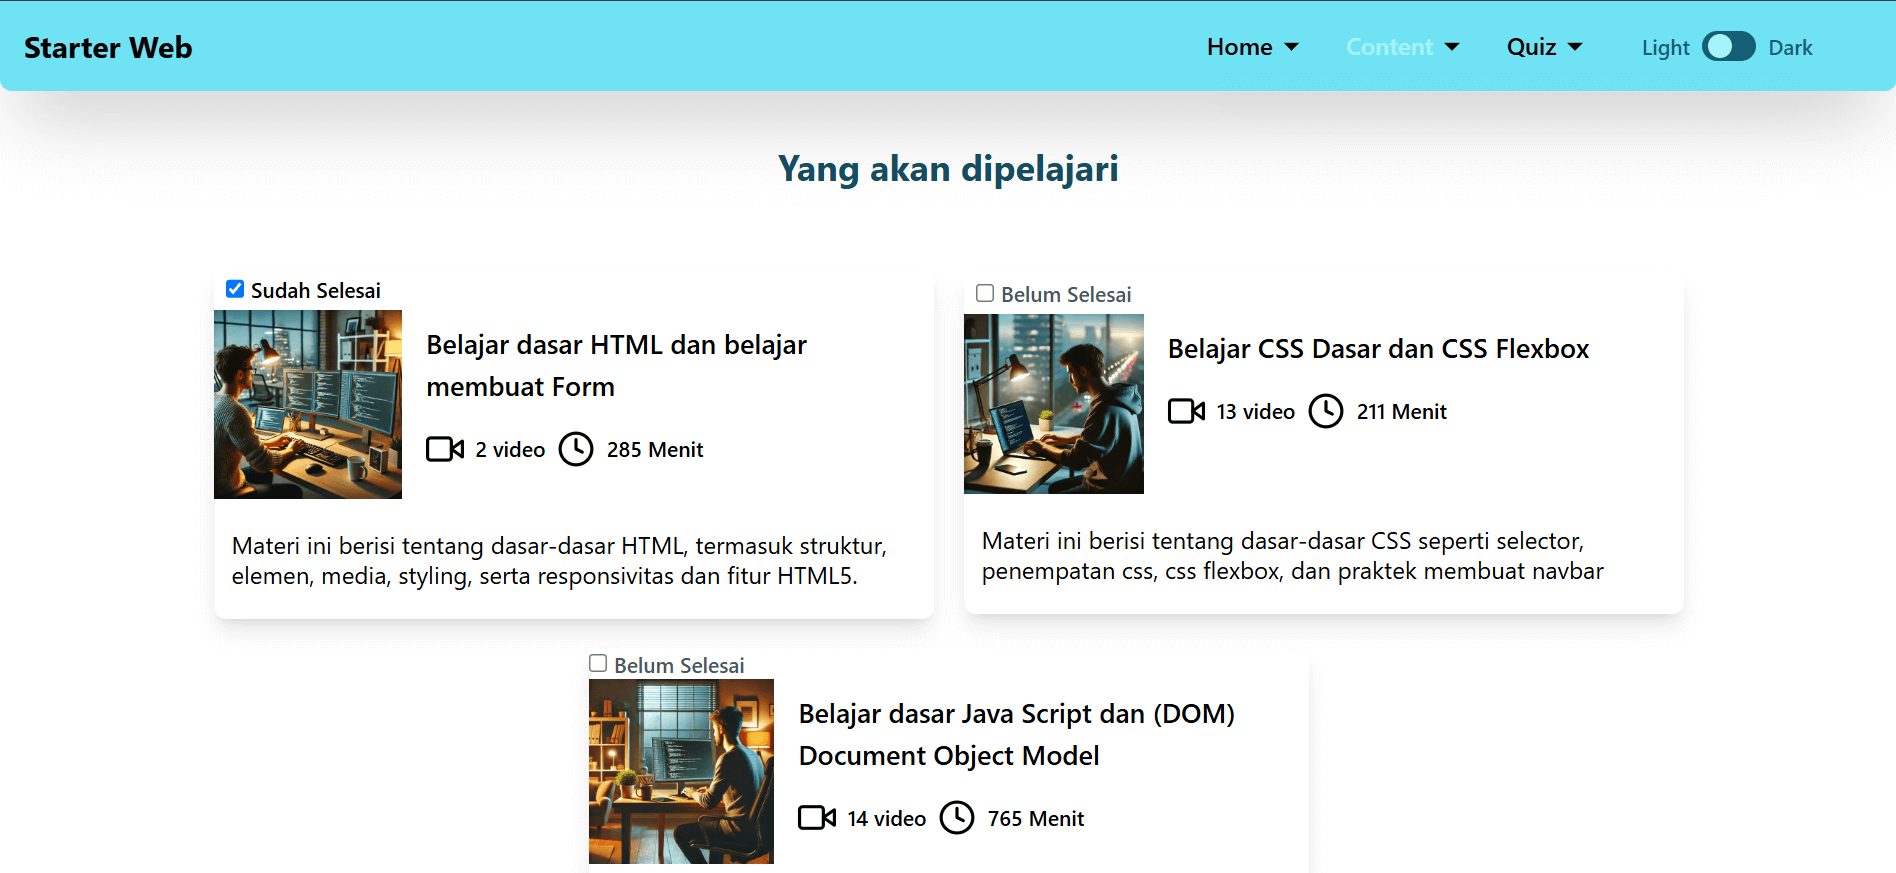Click the Starter Web brand link

point(108,47)
